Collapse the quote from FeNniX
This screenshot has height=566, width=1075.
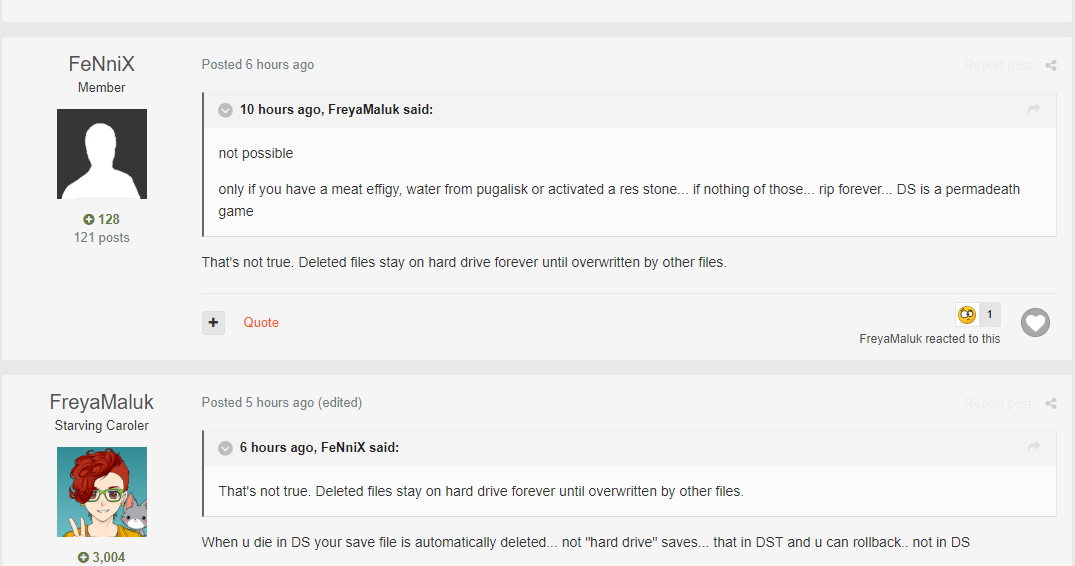pos(226,448)
